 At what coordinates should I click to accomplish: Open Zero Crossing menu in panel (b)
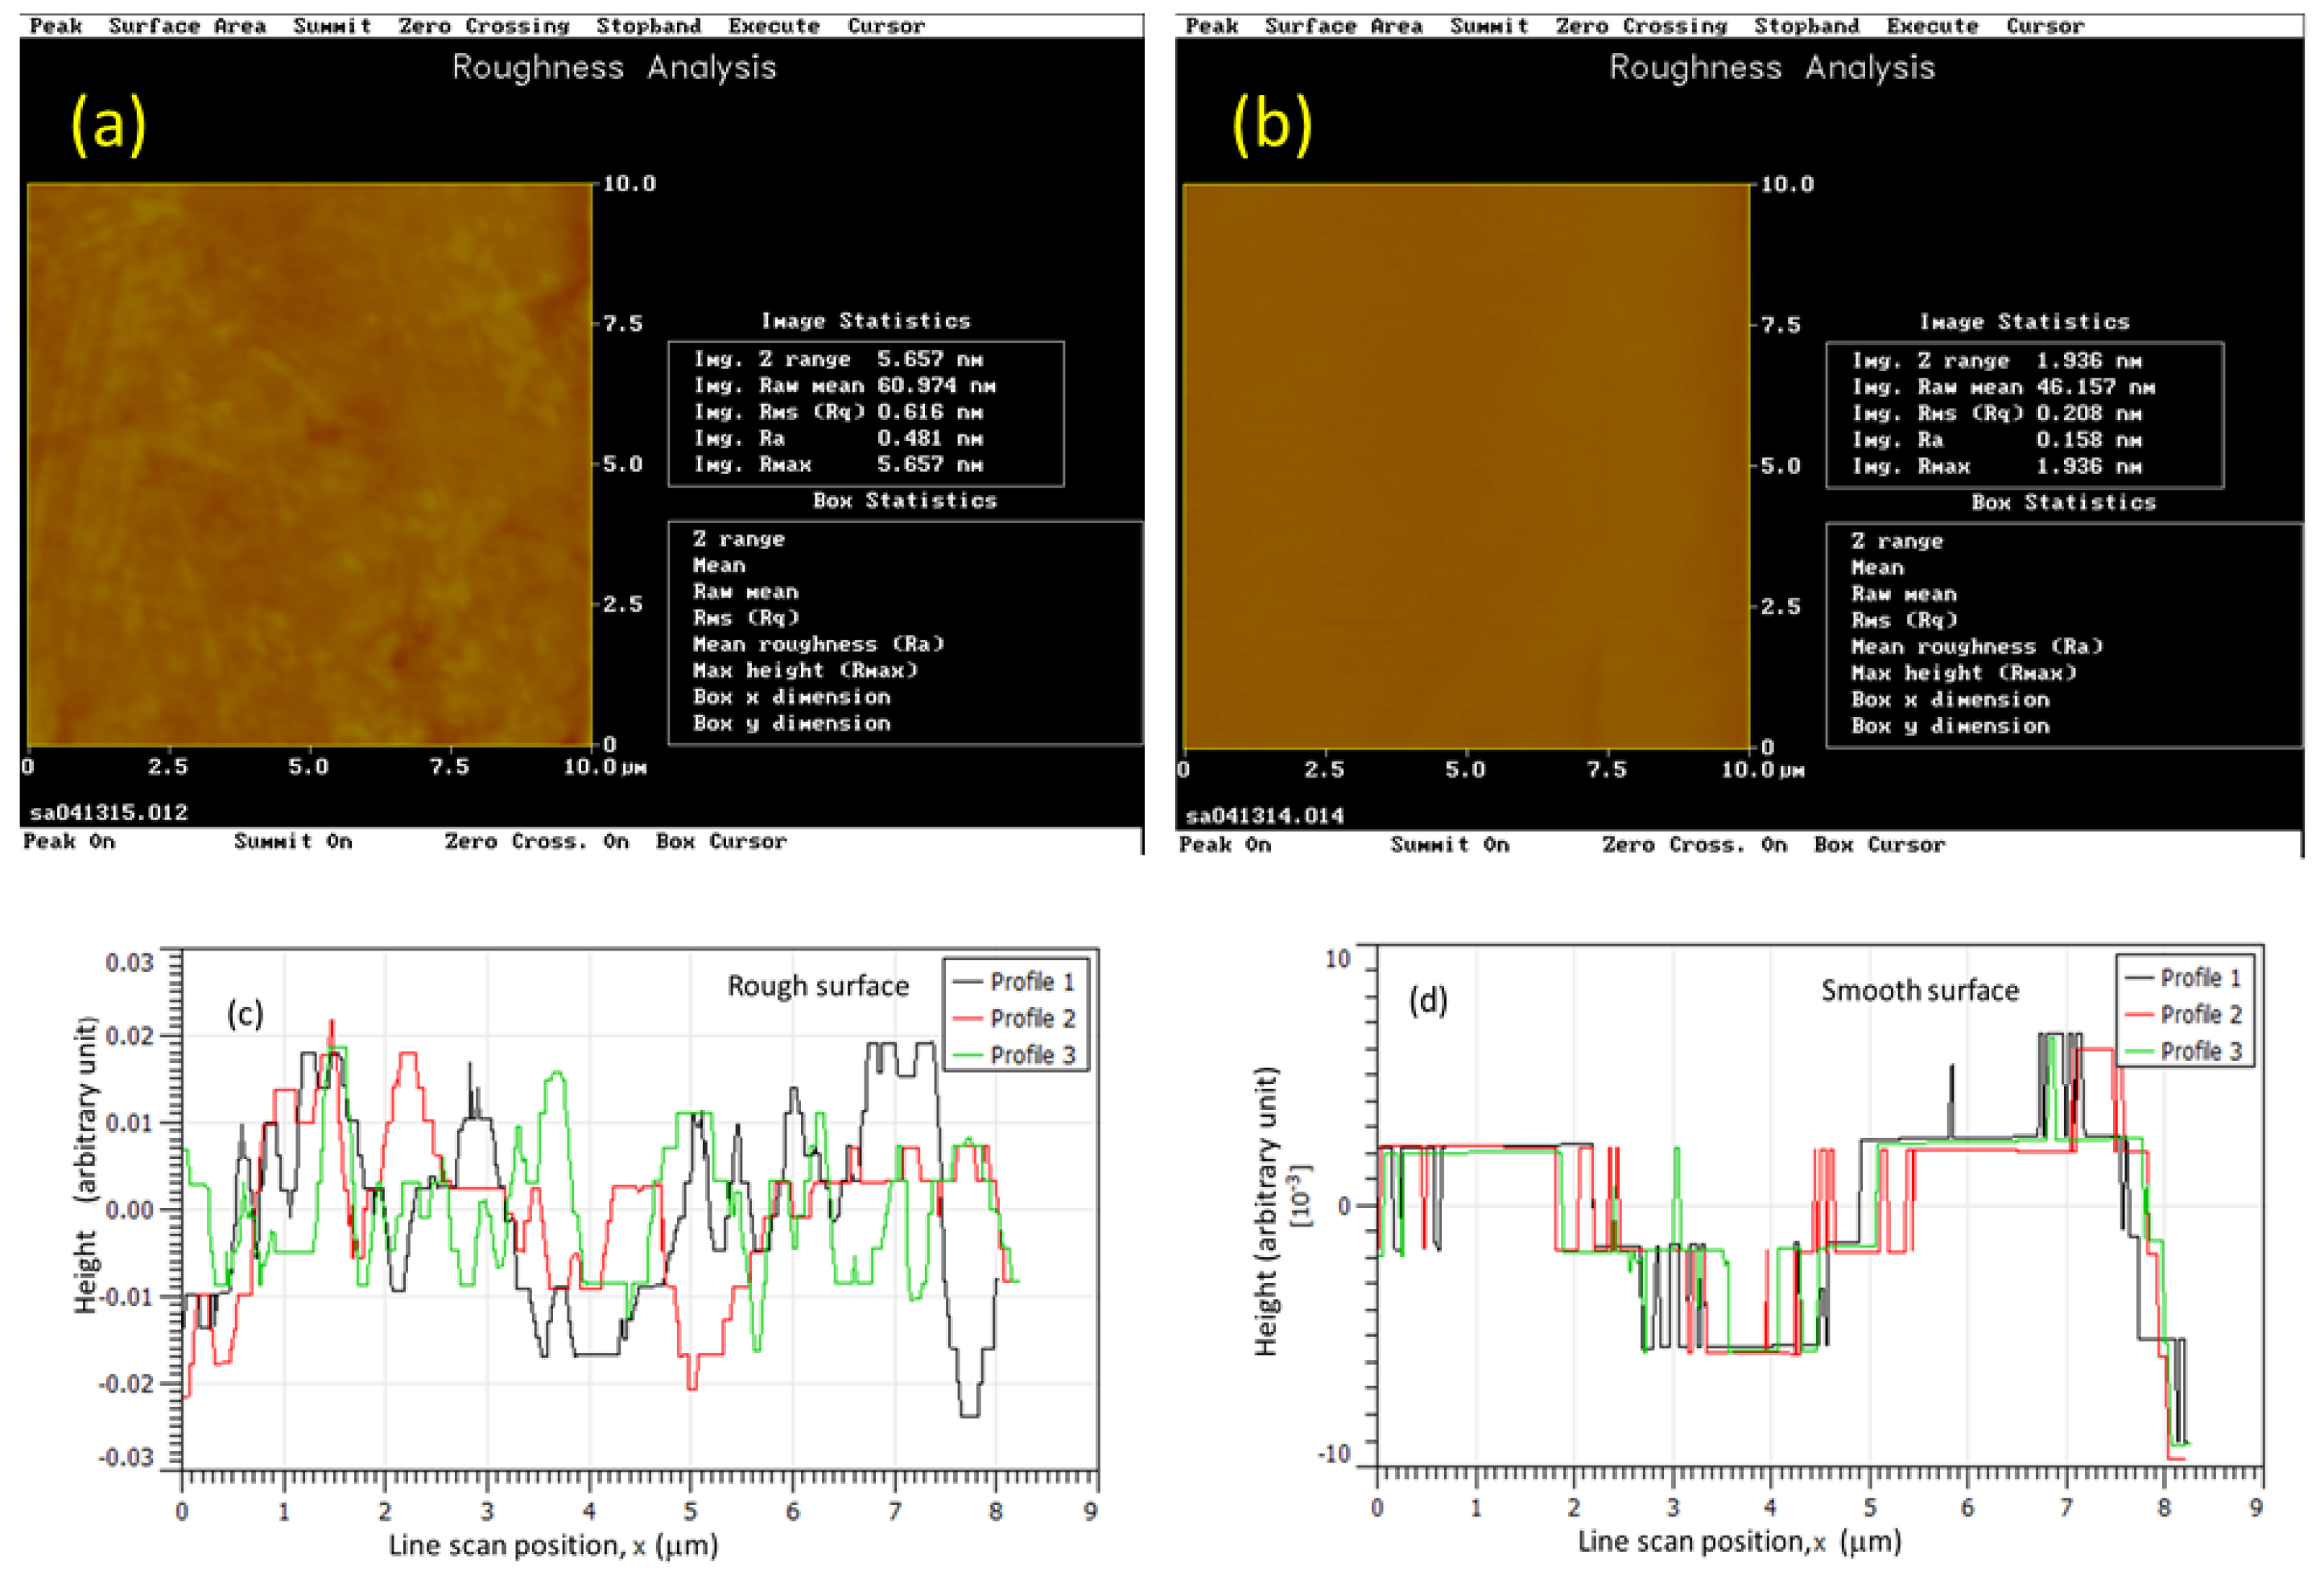[1641, 26]
